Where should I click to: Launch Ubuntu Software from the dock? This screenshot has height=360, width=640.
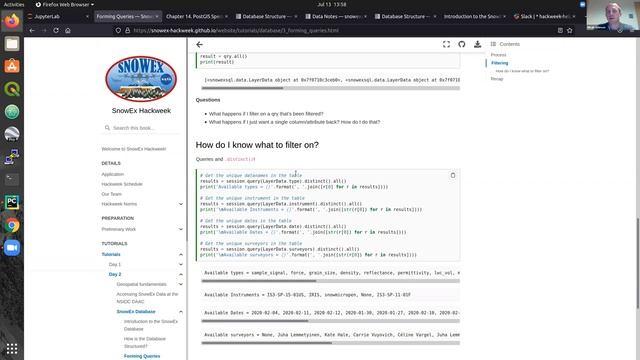click(12, 66)
